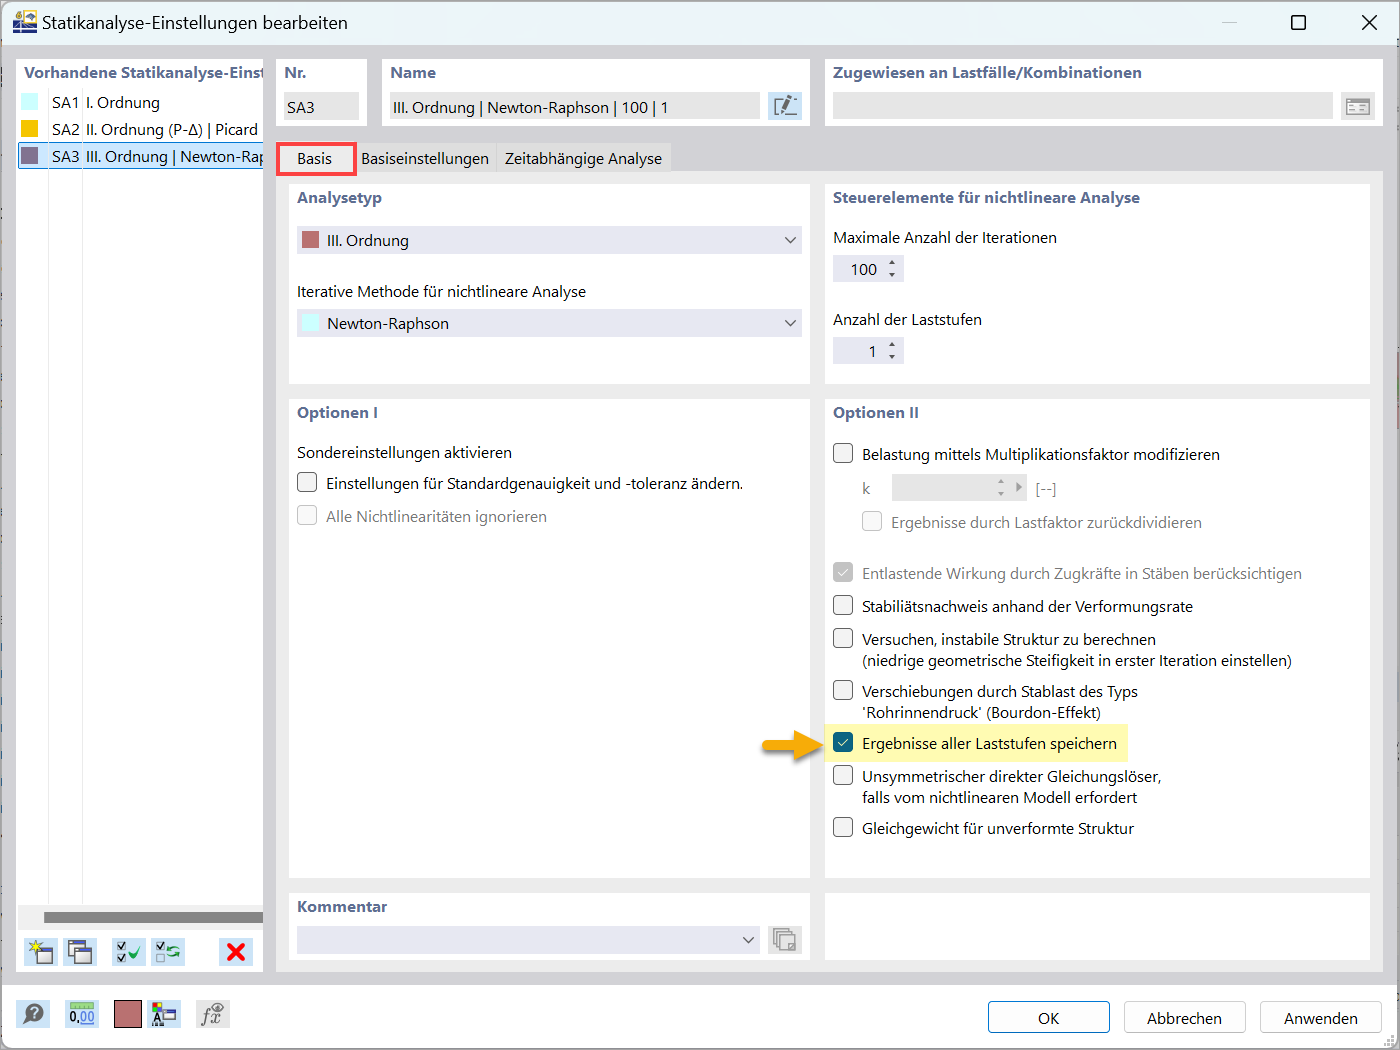Expand the Kommentar dropdown list

pos(748,939)
